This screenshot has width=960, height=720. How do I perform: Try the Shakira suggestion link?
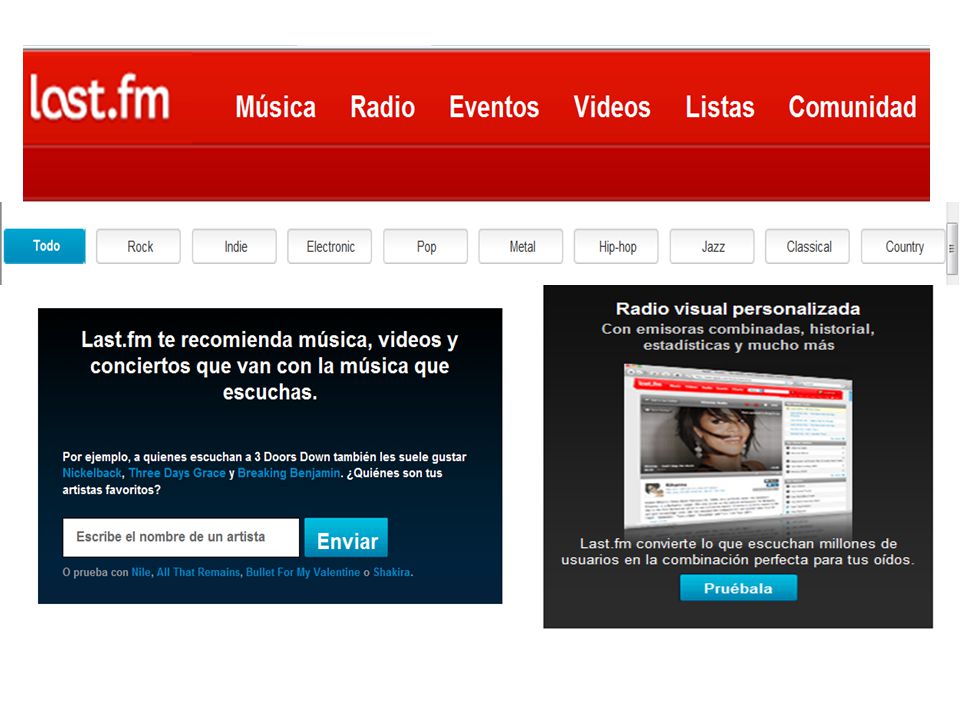click(392, 572)
